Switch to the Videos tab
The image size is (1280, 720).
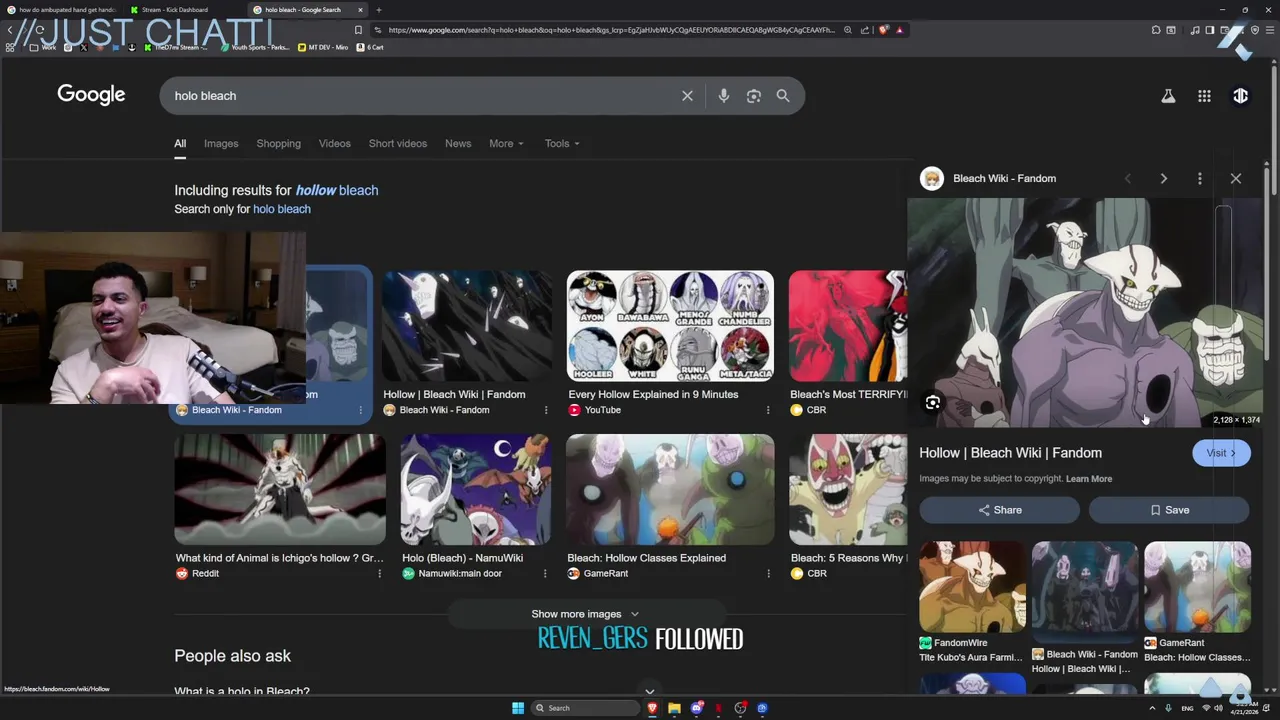[x=334, y=143]
